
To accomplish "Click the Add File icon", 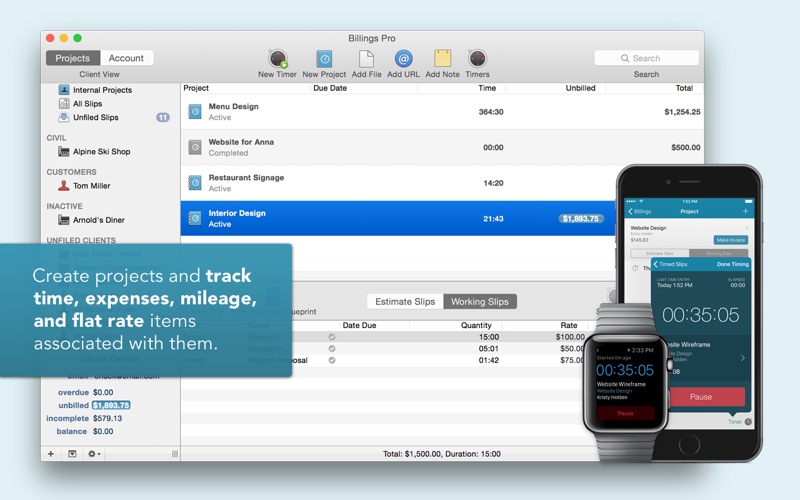I will [366, 59].
